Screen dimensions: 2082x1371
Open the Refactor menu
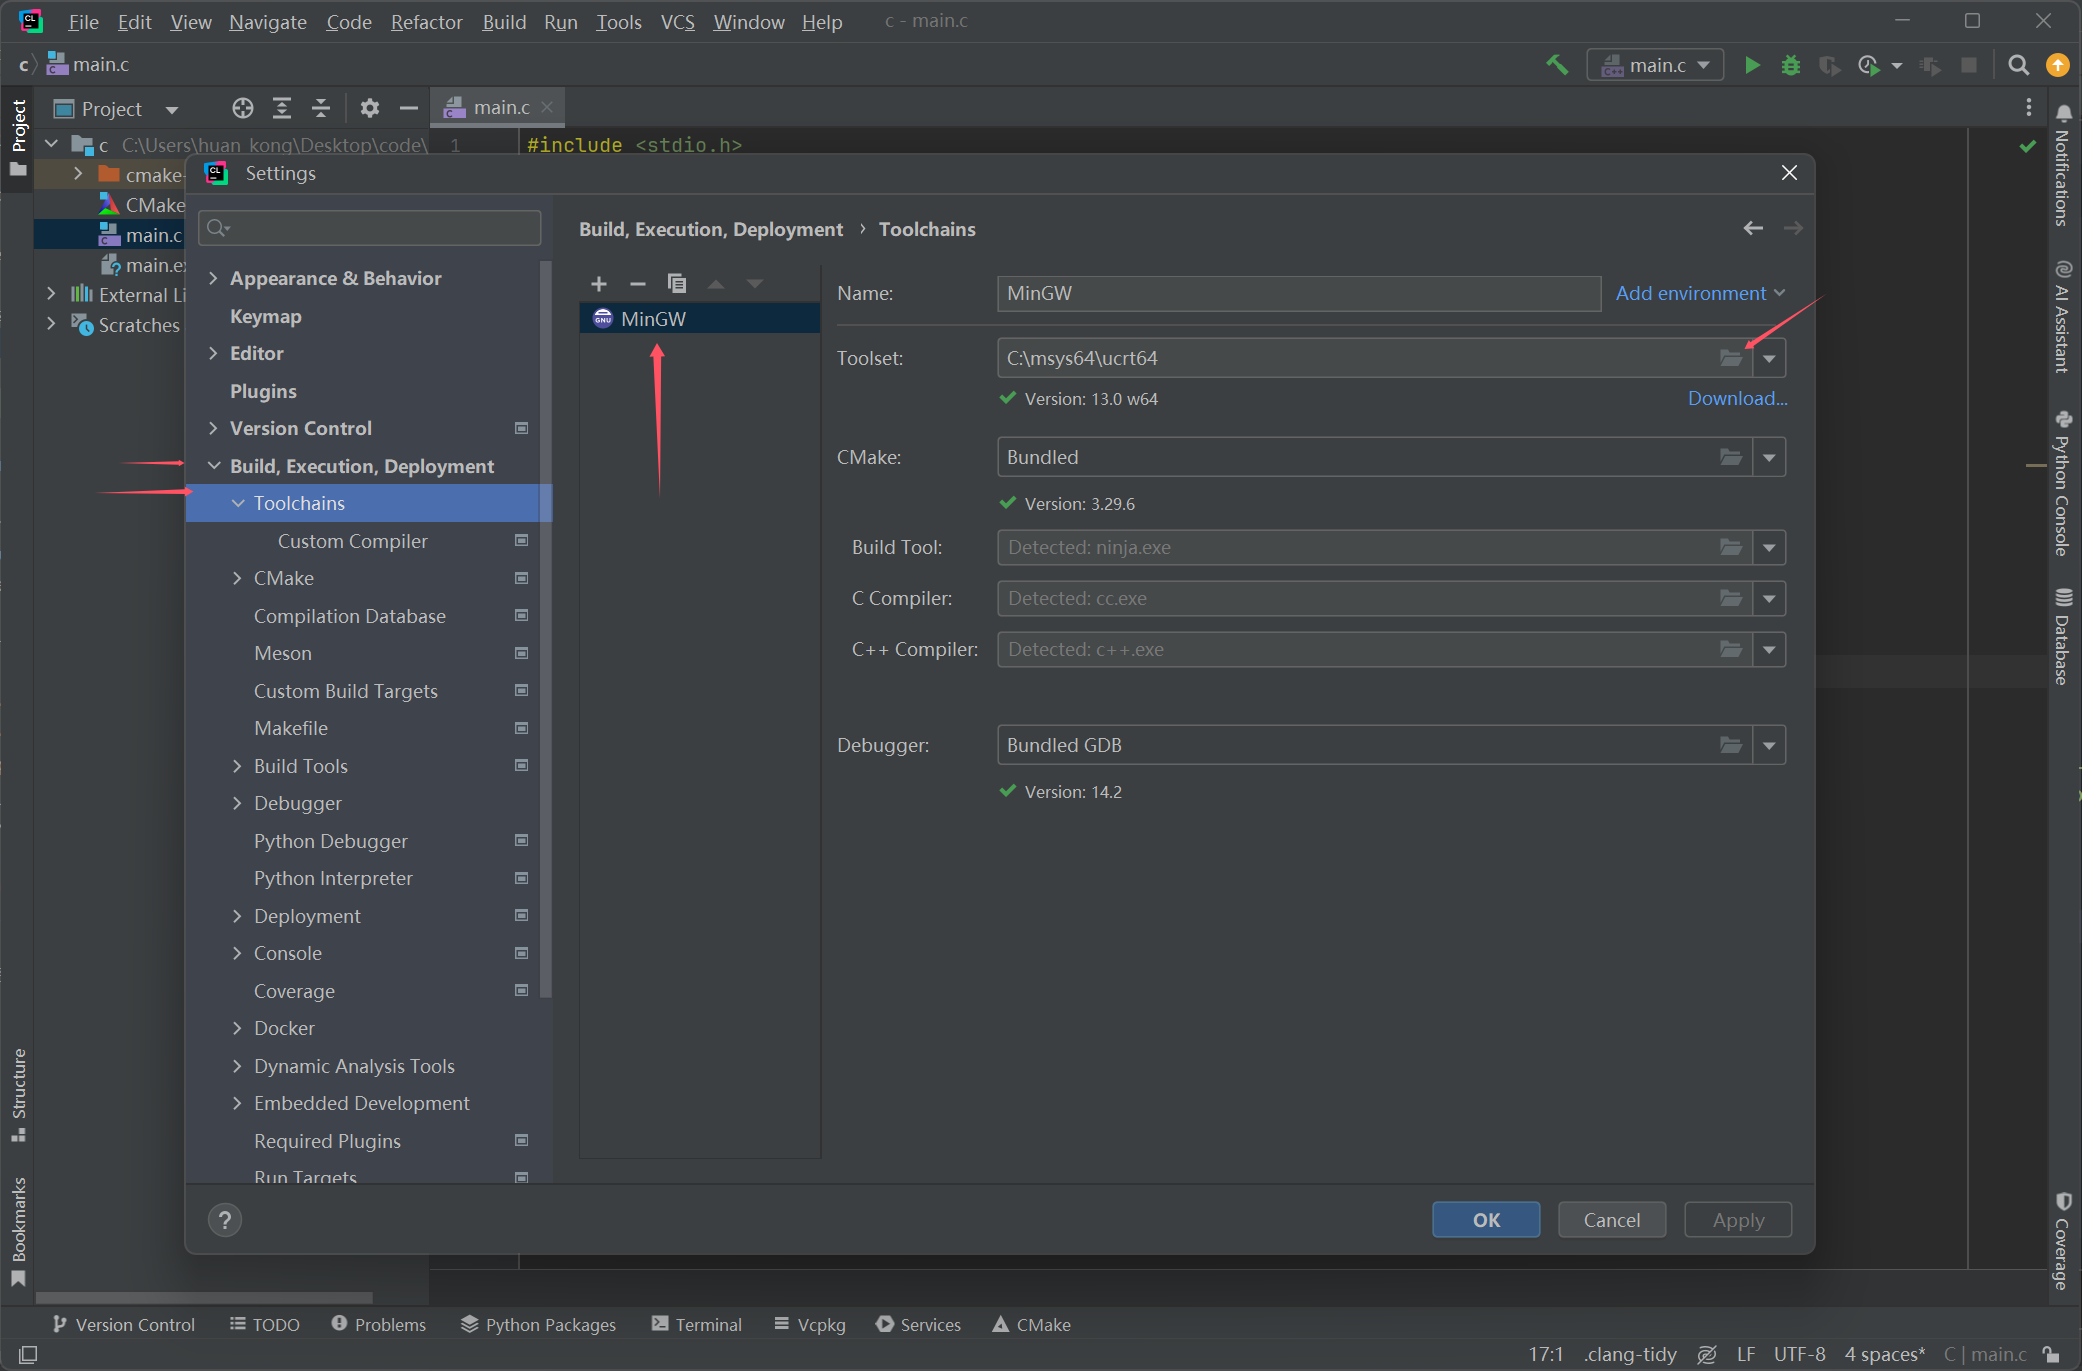pyautogui.click(x=426, y=21)
